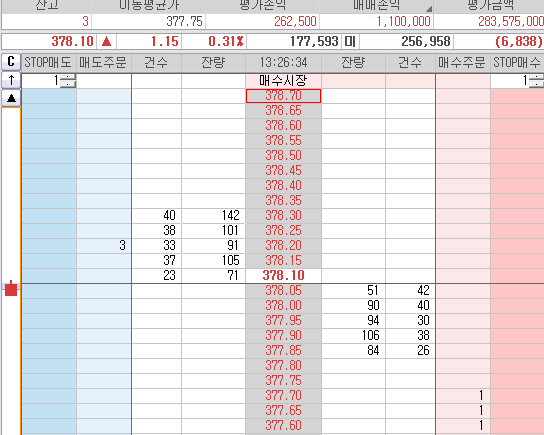Click the 매수시장 market-buy cell
The width and height of the screenshot is (544, 435).
pos(283,81)
